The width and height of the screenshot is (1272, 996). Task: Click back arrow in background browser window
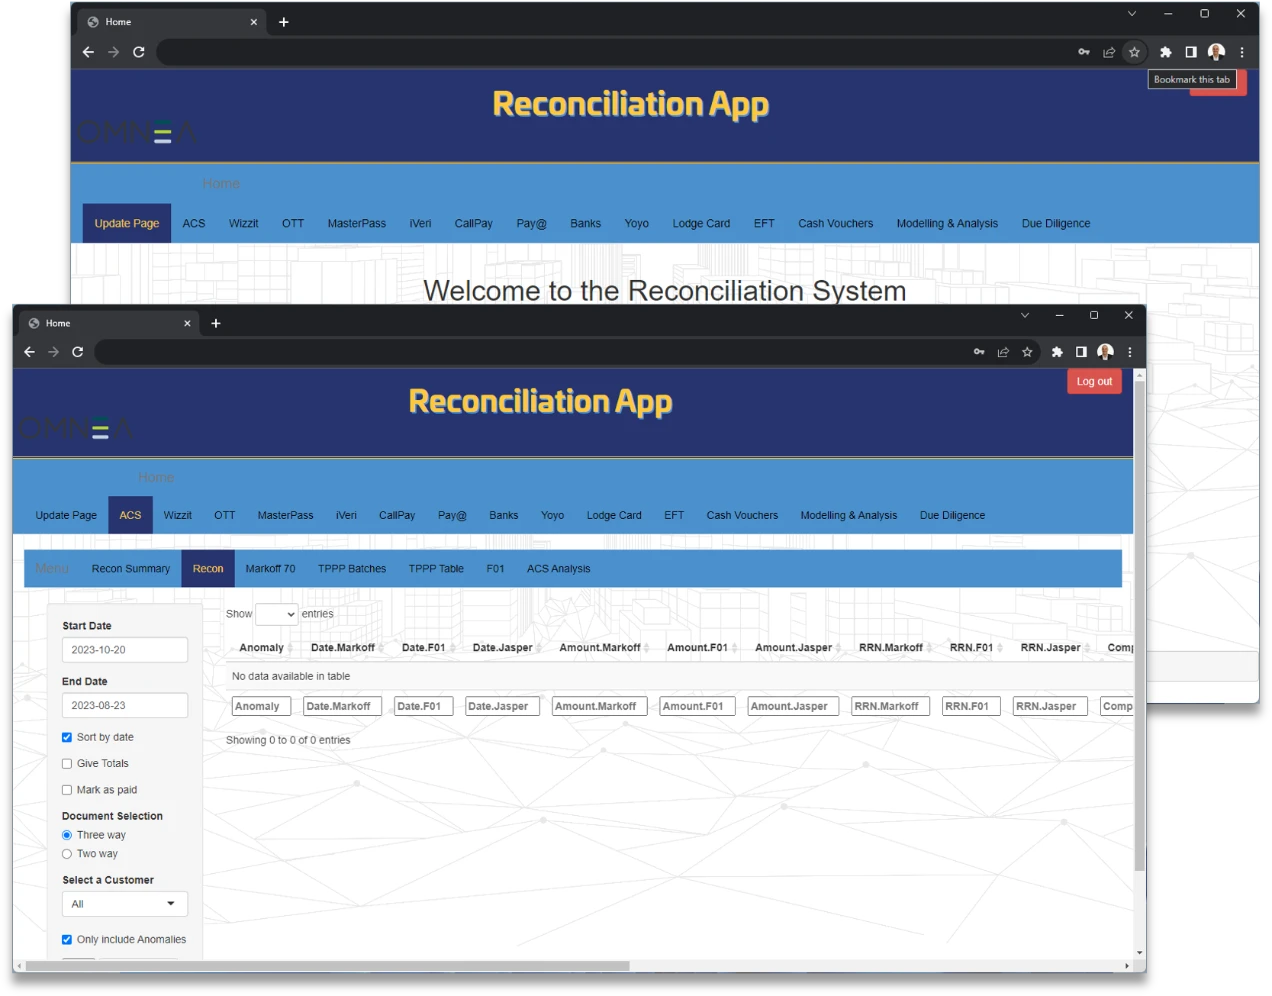pyautogui.click(x=88, y=52)
